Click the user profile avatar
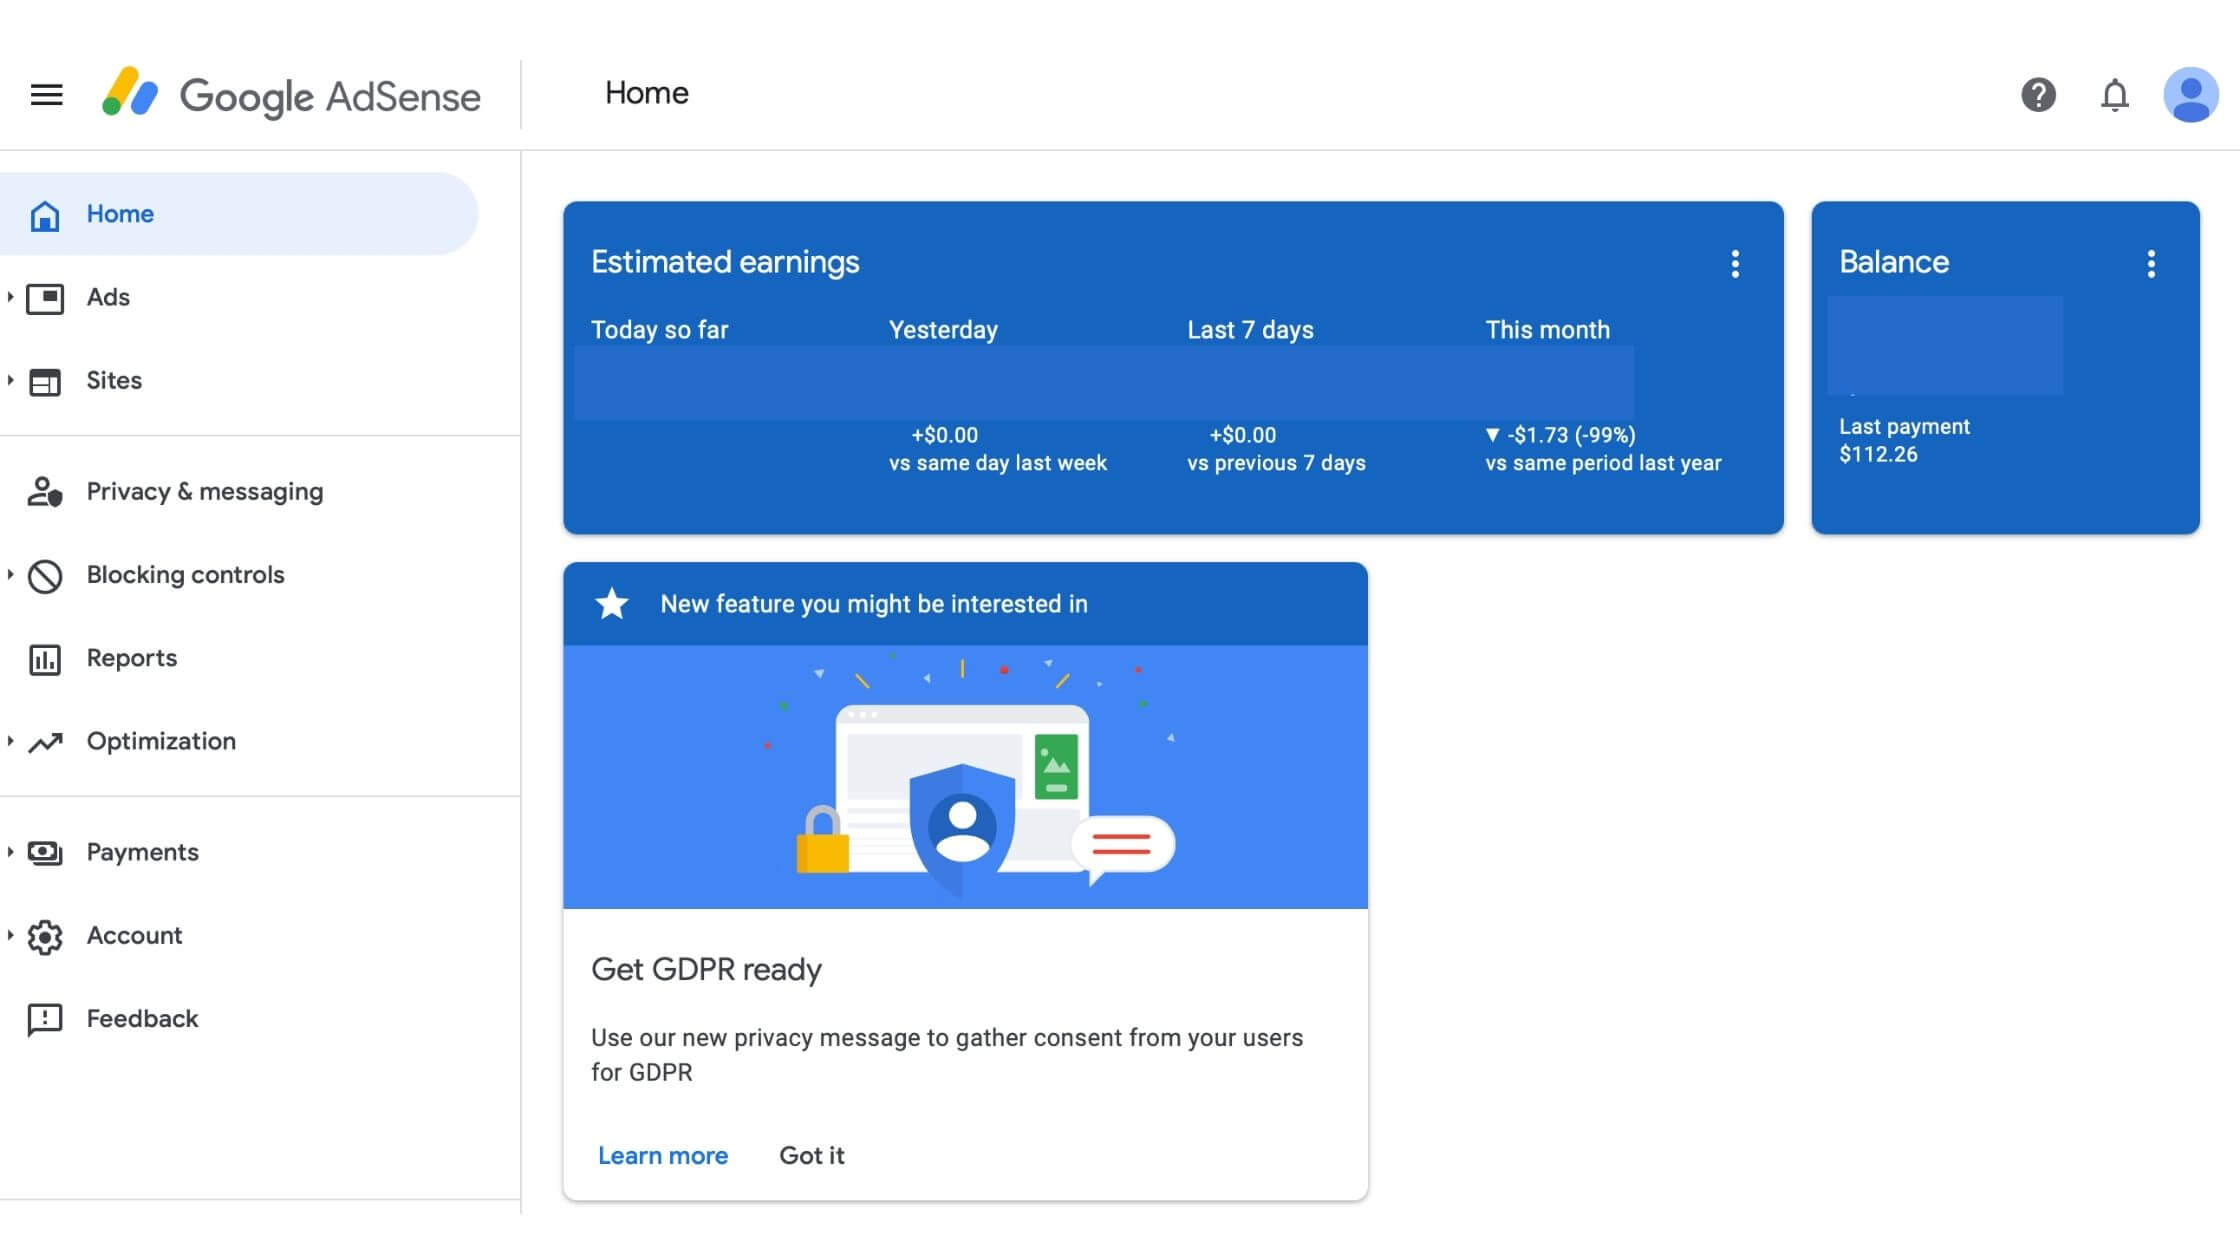Viewport: 2240px width, 1260px height. click(2191, 94)
